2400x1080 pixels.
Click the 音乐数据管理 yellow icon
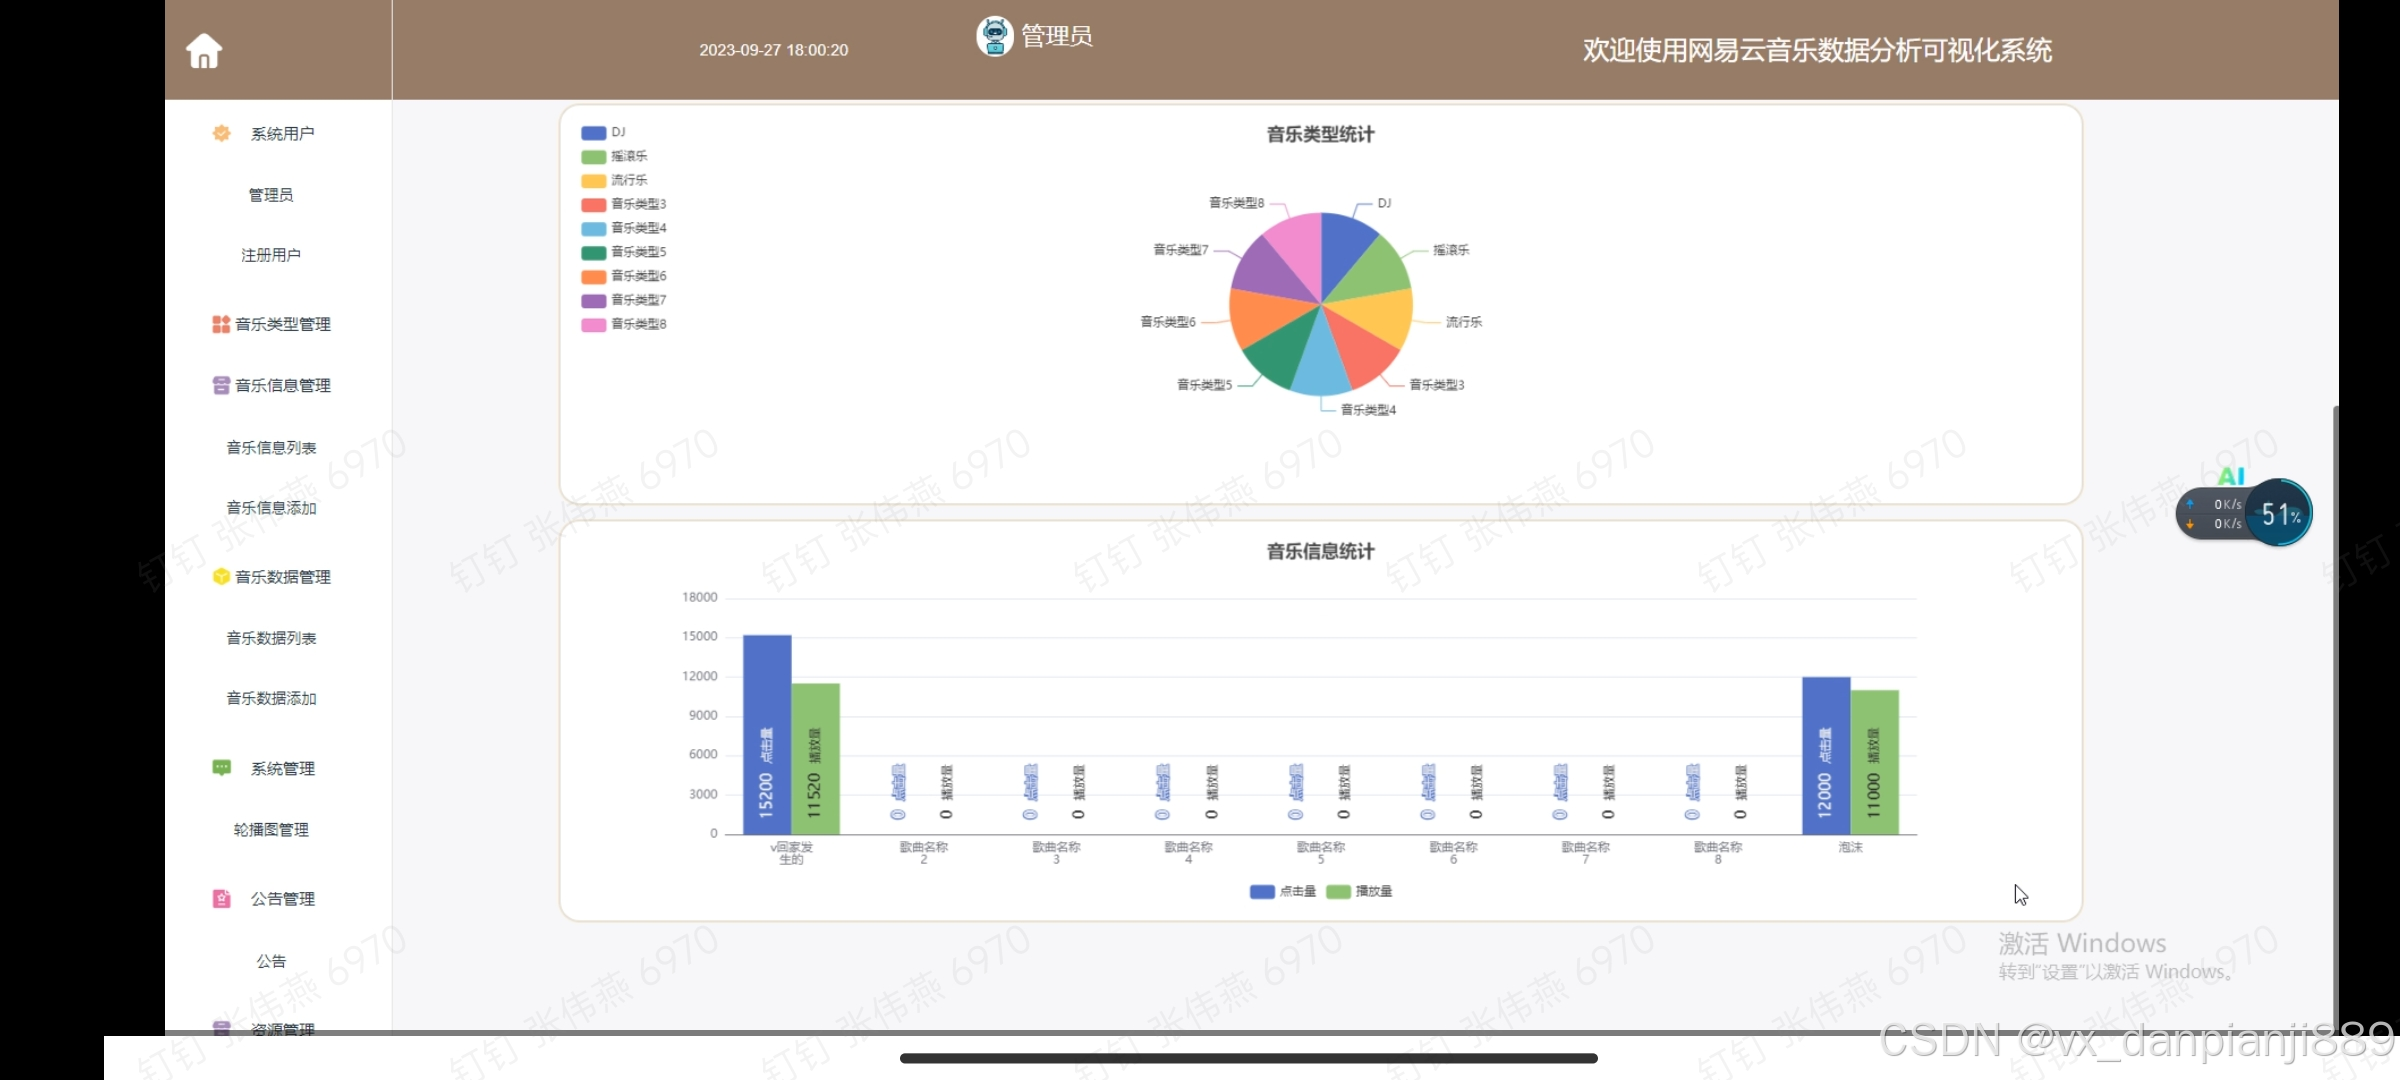coord(221,577)
